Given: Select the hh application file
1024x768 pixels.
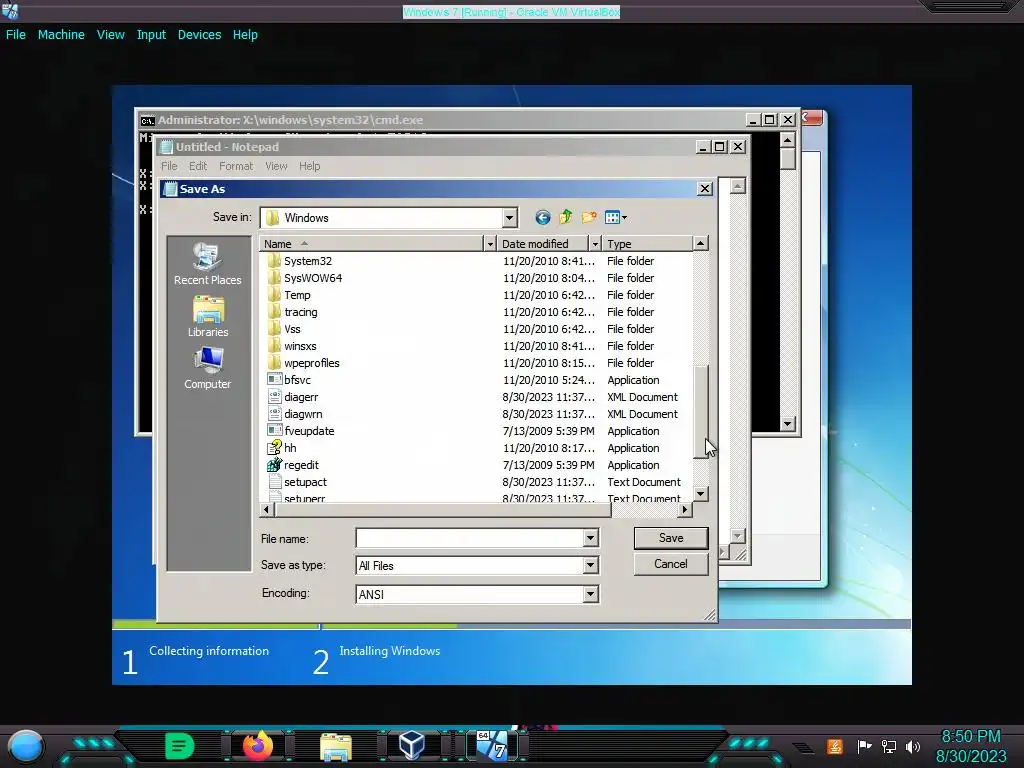Looking at the screenshot, I should click(290, 447).
